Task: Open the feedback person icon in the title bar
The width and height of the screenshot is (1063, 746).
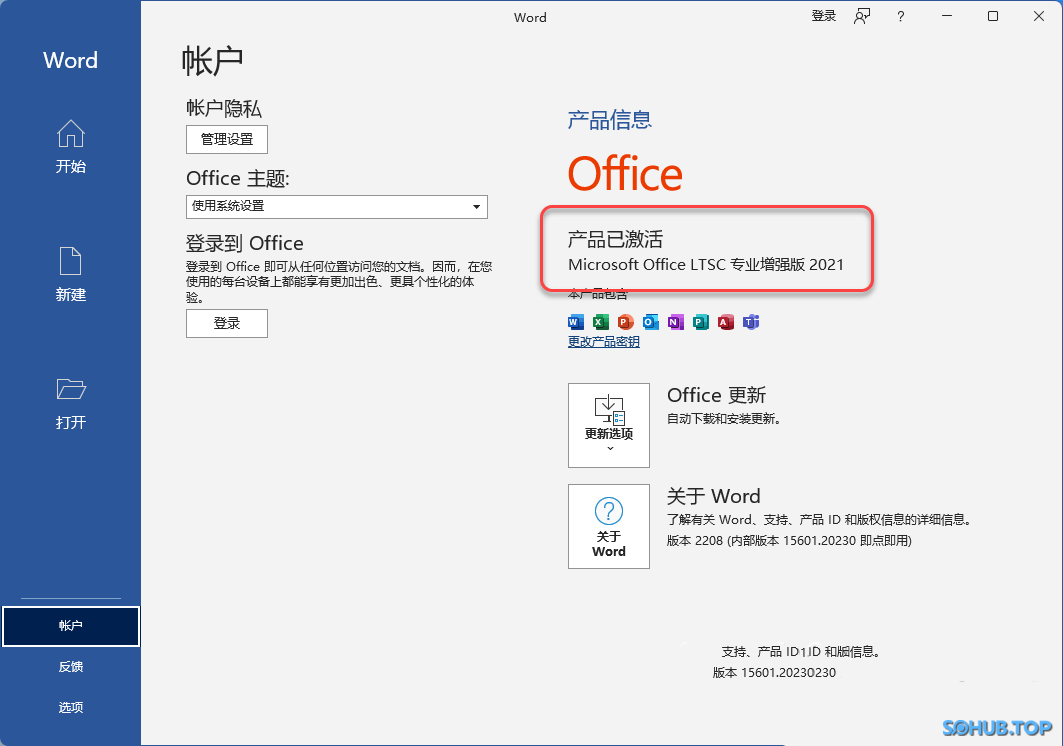Action: click(862, 16)
